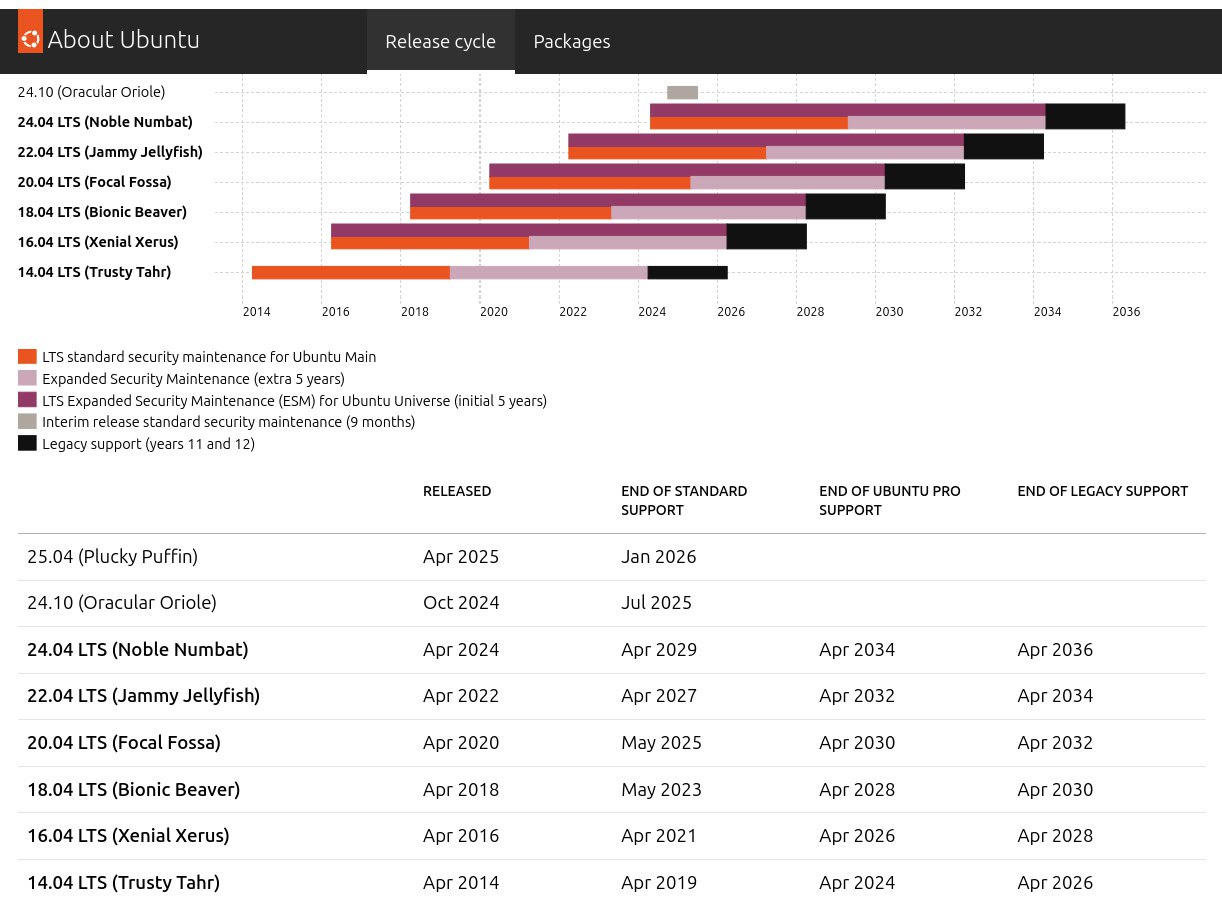This screenshot has height=907, width=1222.
Task: Click the Ubuntu logo icon
Action: click(x=30, y=39)
